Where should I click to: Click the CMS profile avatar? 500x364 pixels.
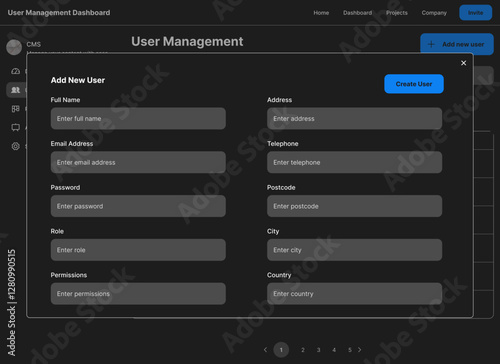[x=14, y=47]
